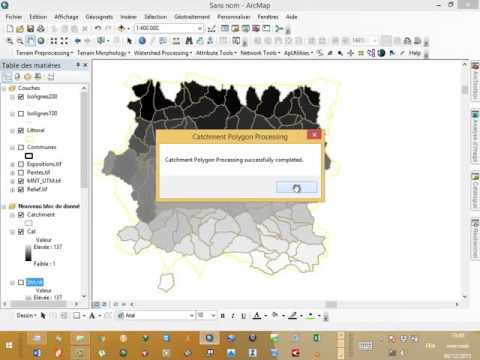
Task: Open the ApUtilities dropdown menu
Action: click(x=299, y=53)
